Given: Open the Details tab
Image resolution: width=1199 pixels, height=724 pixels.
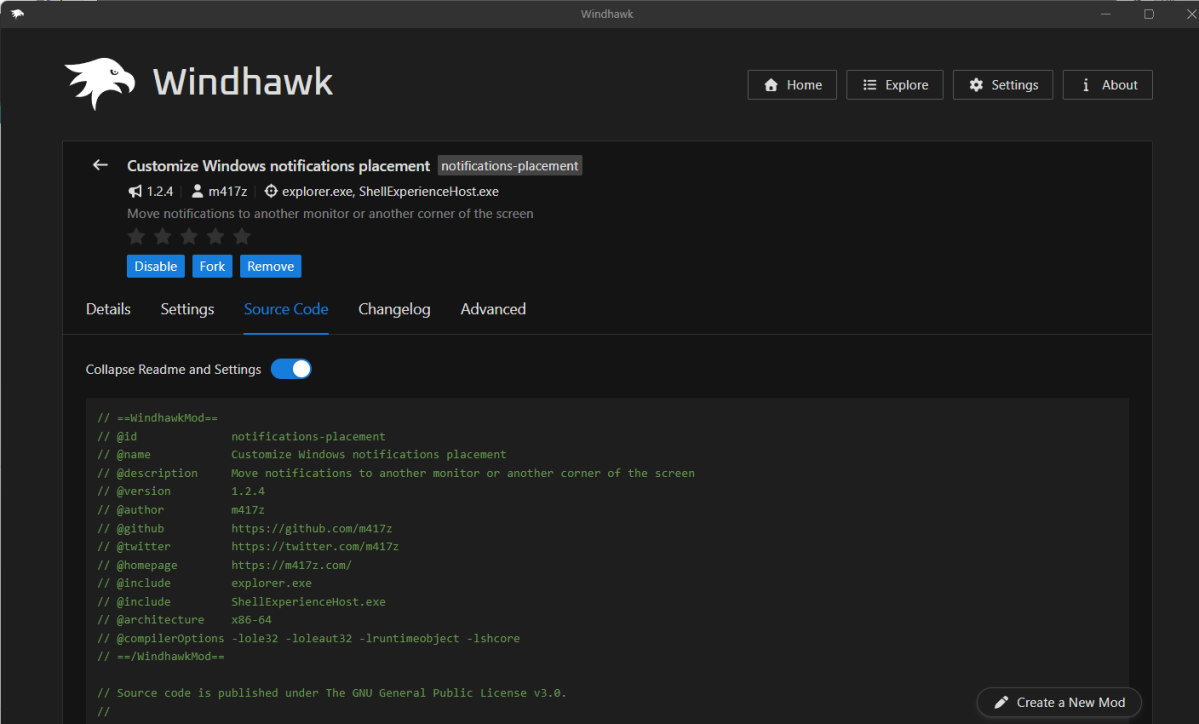Looking at the screenshot, I should coord(108,309).
